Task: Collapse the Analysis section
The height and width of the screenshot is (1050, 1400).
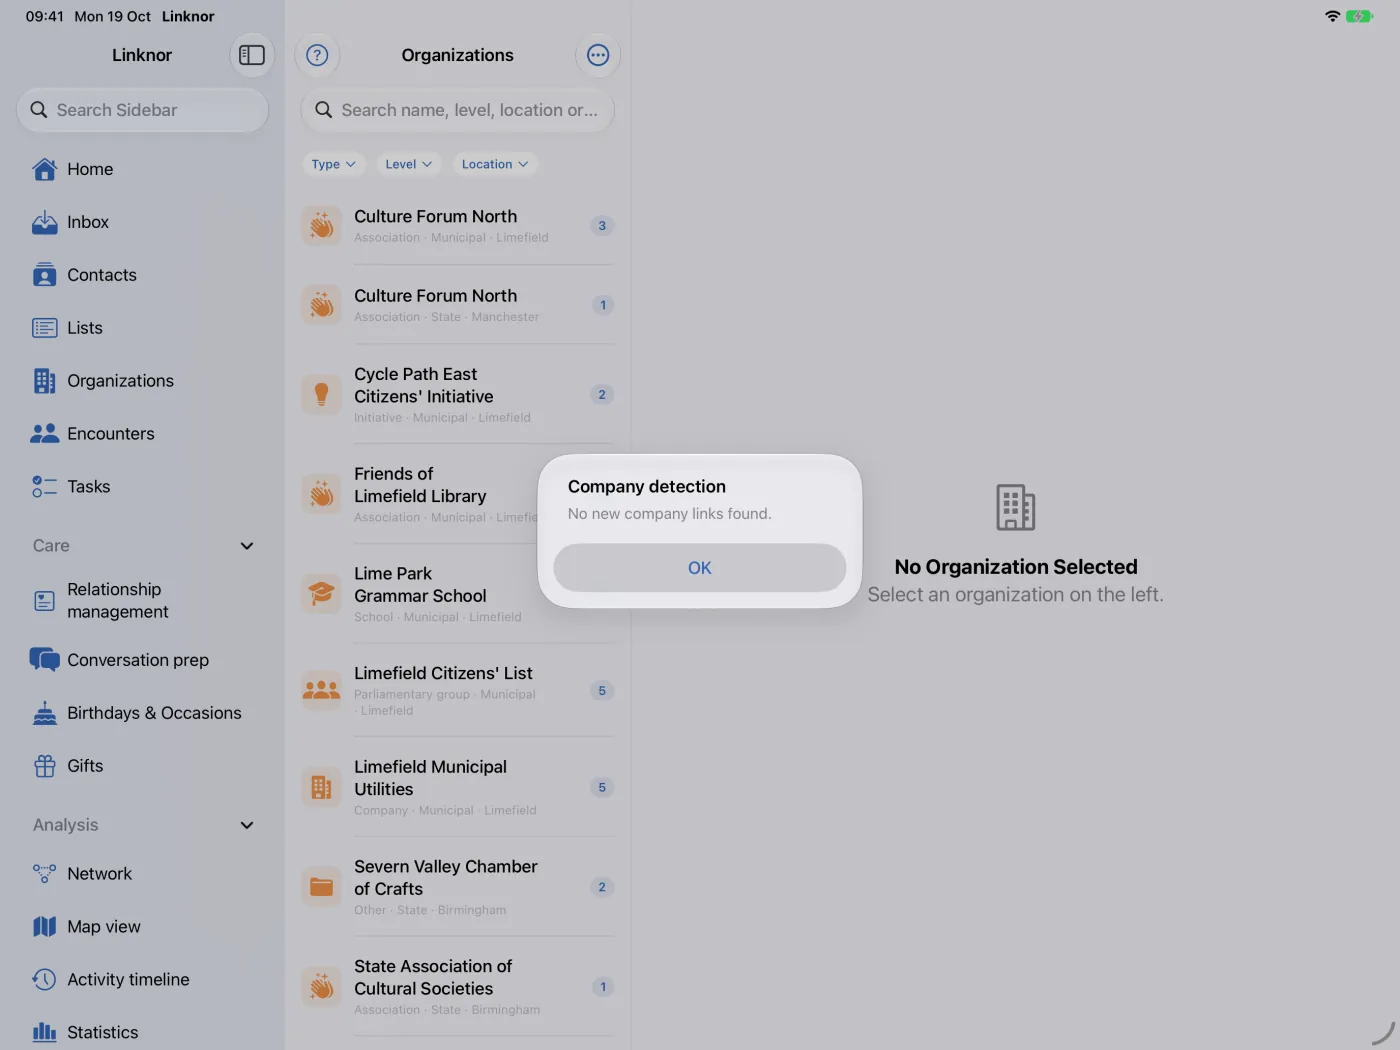Action: pos(247,825)
